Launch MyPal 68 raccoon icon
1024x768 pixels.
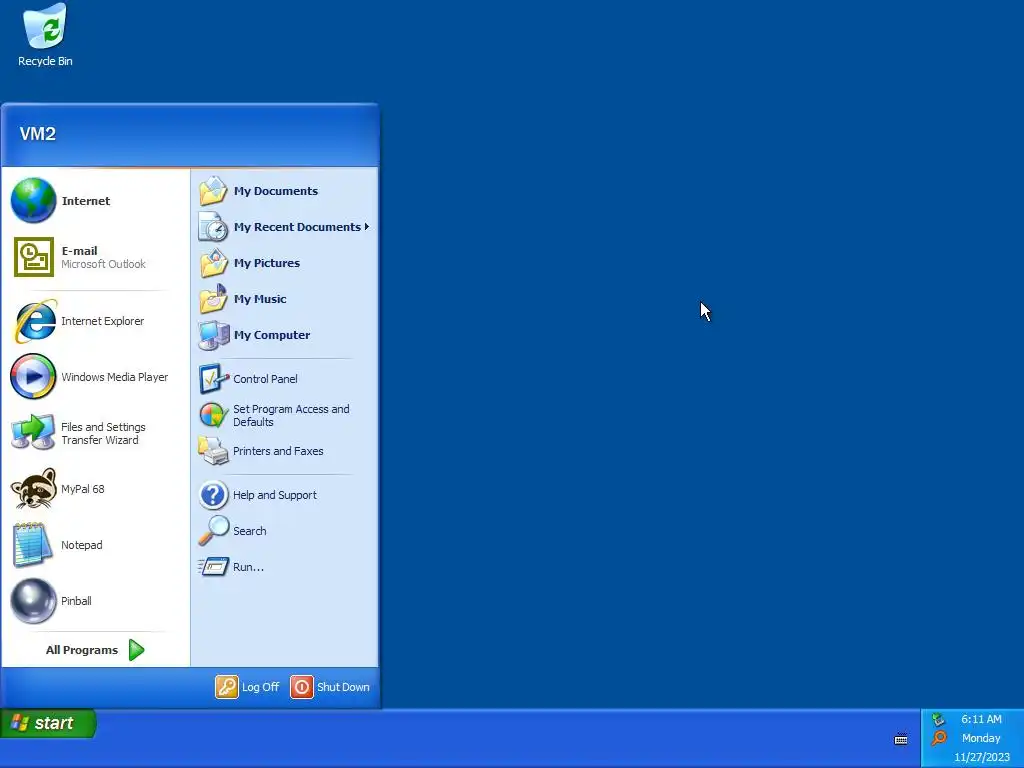point(33,488)
